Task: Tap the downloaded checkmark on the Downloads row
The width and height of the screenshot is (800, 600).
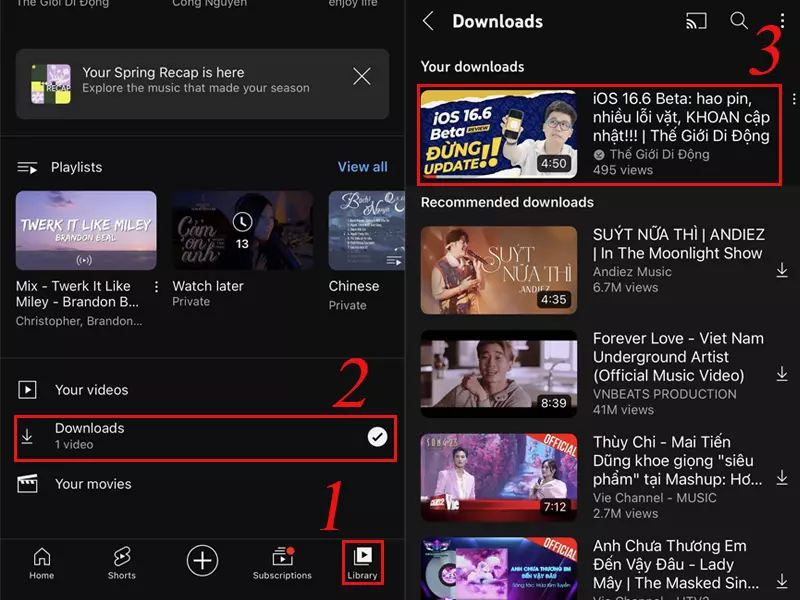Action: tap(377, 437)
